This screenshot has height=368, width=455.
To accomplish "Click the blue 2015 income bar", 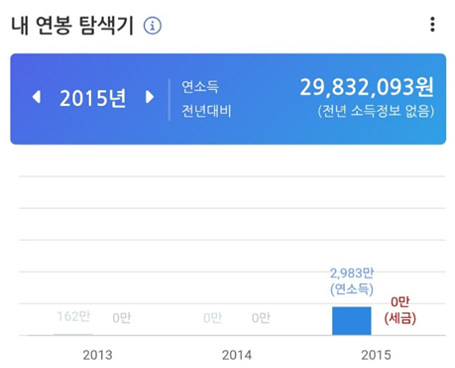I will (x=351, y=321).
